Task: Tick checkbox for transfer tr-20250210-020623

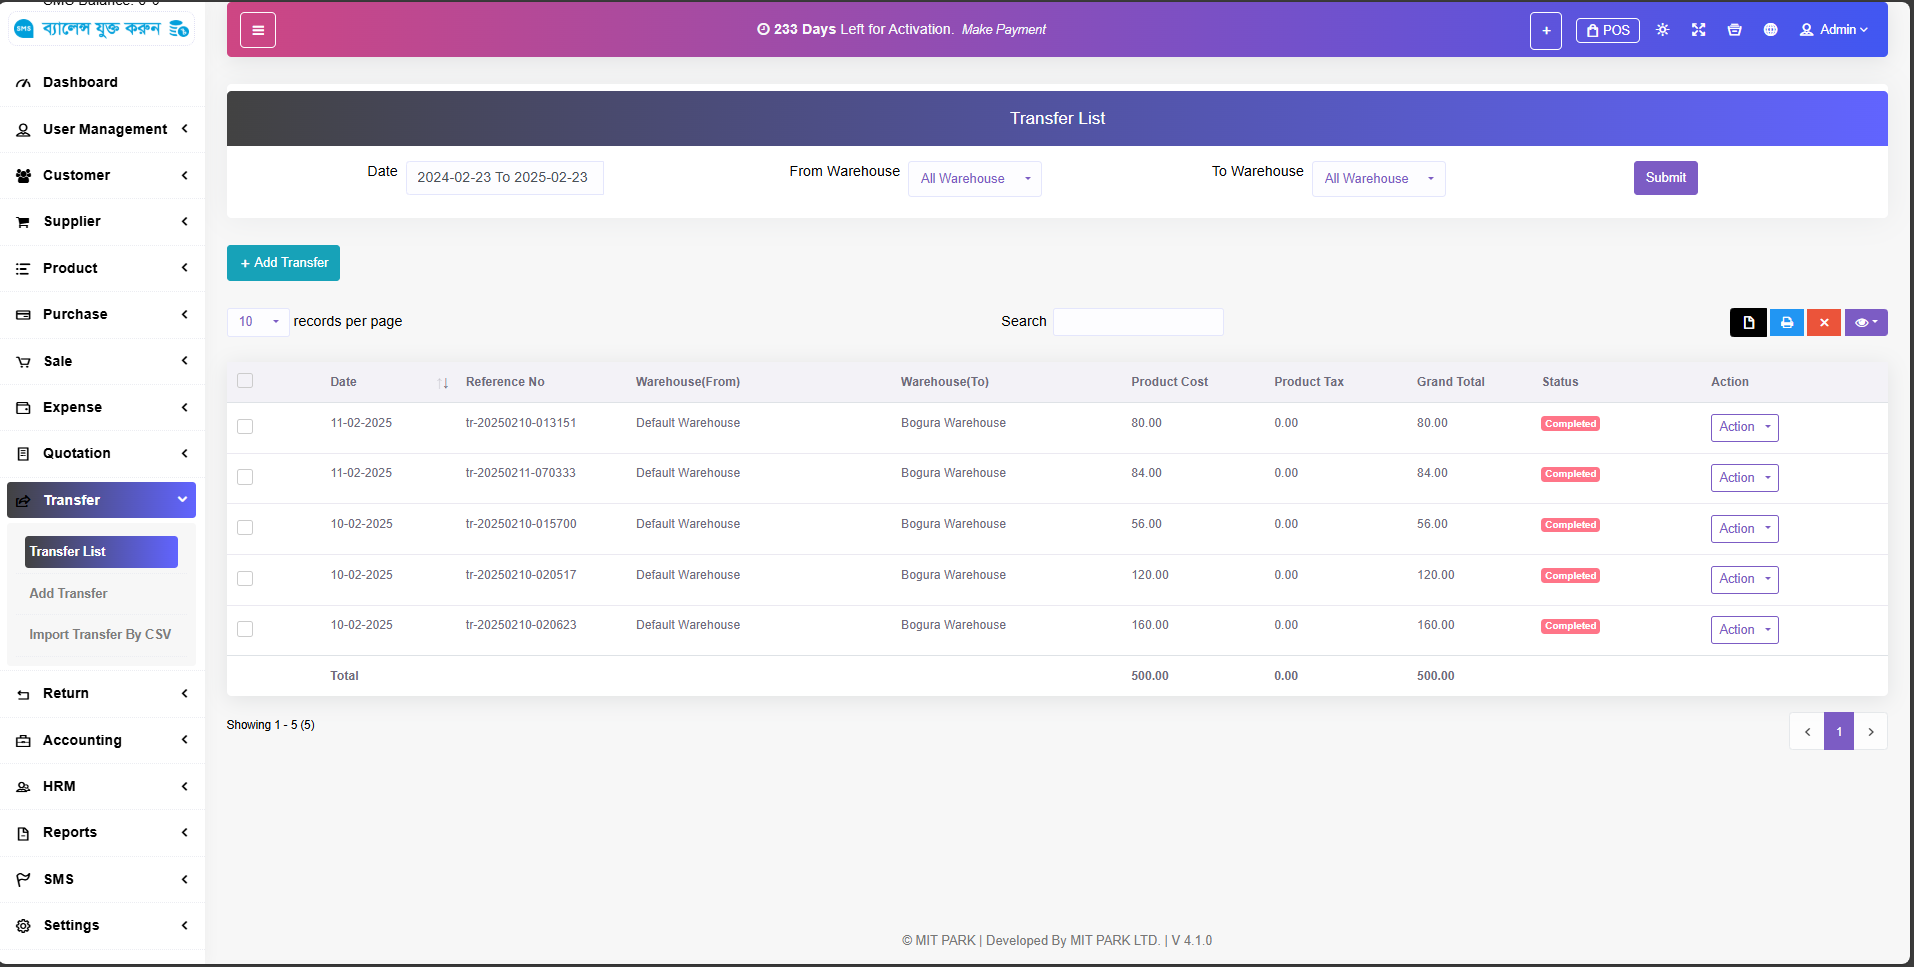Action: click(245, 629)
